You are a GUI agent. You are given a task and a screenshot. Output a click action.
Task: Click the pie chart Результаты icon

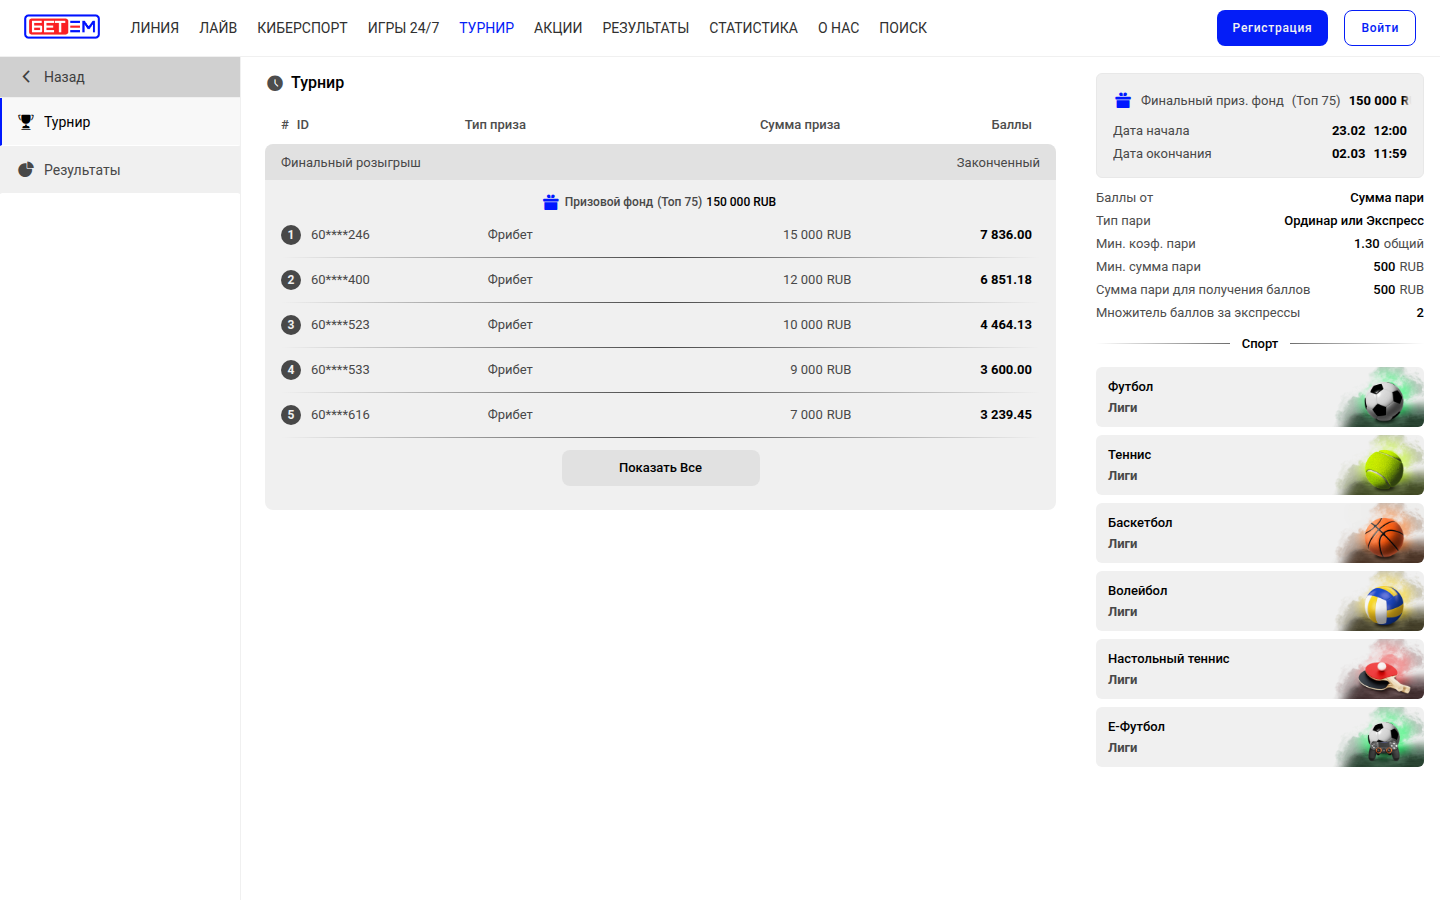pos(26,170)
